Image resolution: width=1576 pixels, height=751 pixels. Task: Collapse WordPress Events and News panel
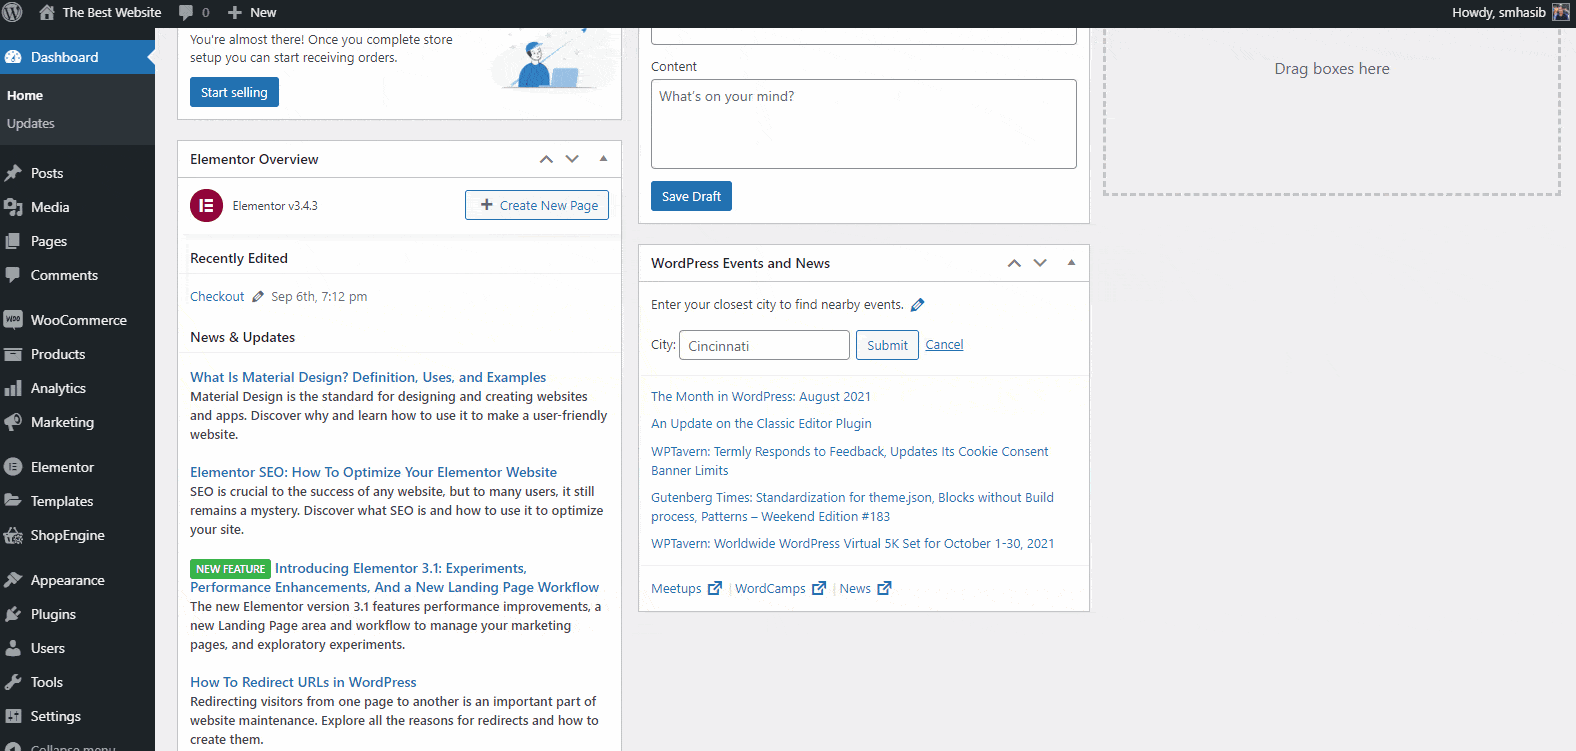[x=1071, y=262]
